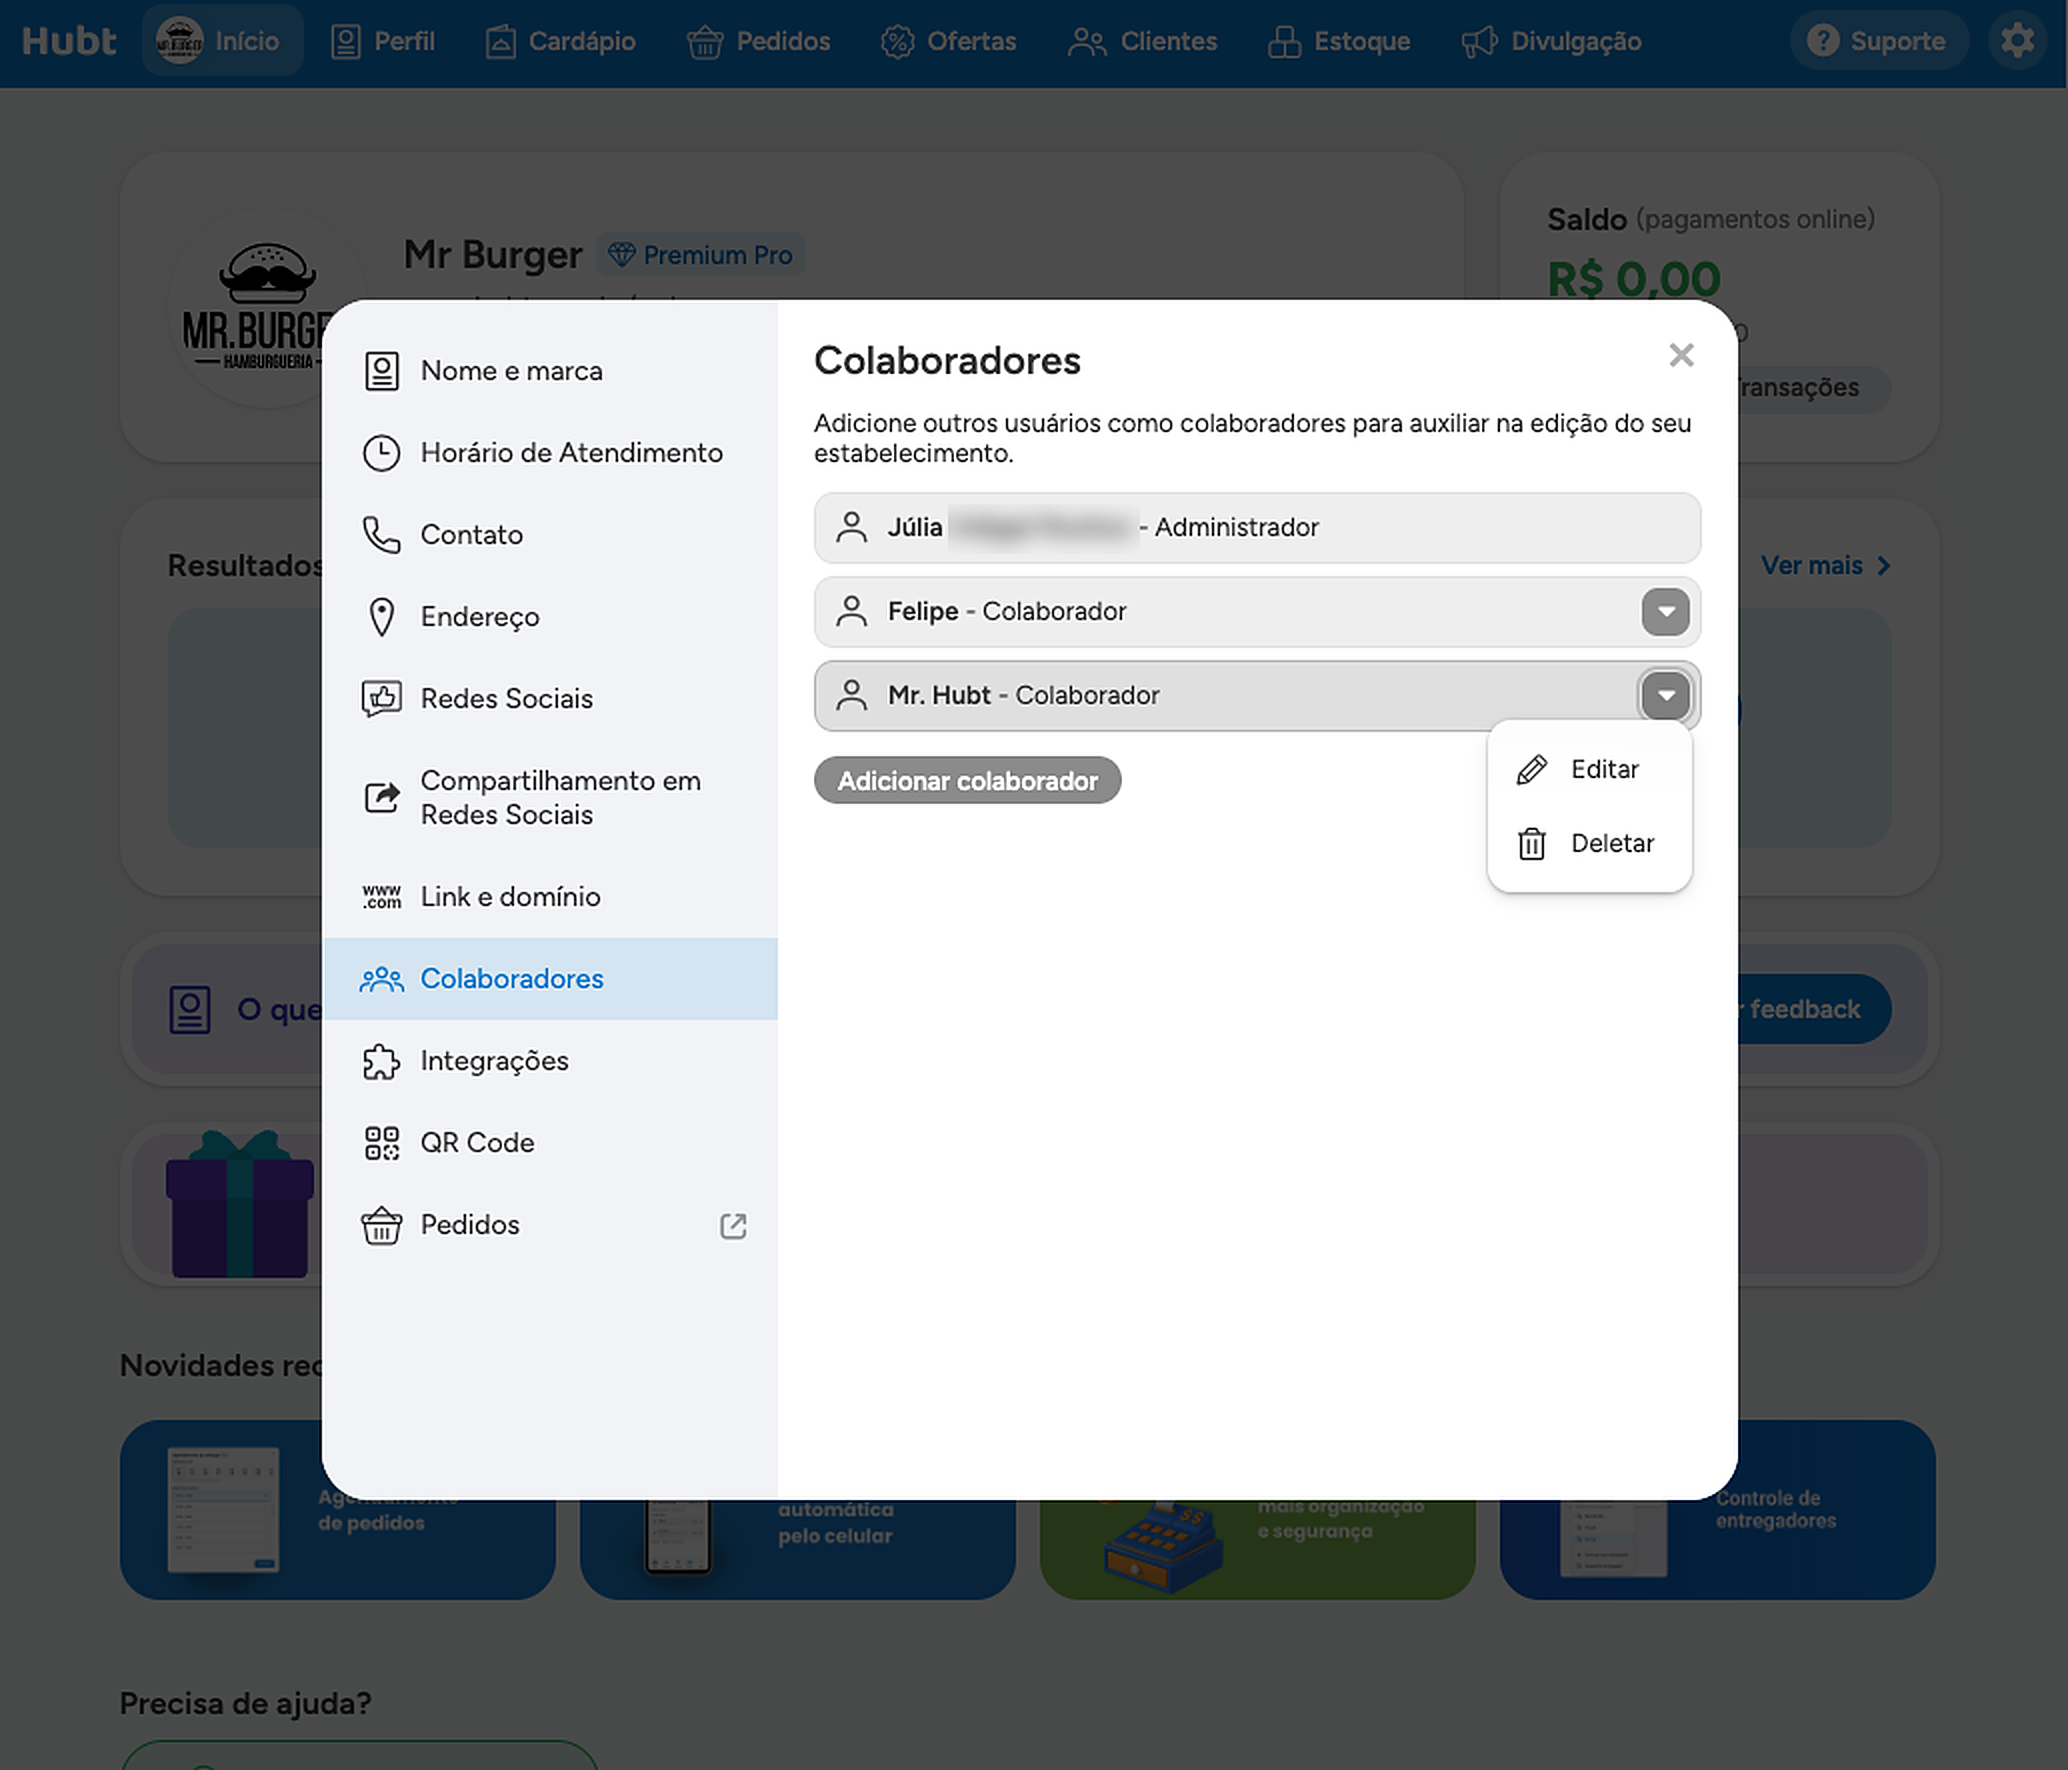Select the Link e domínio www icon

coord(381,897)
